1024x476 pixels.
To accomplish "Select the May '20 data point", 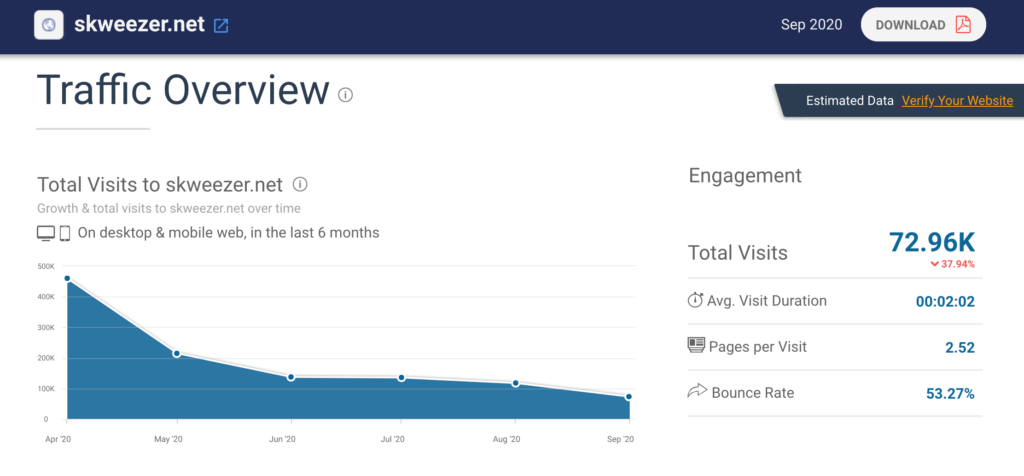I will coord(176,354).
